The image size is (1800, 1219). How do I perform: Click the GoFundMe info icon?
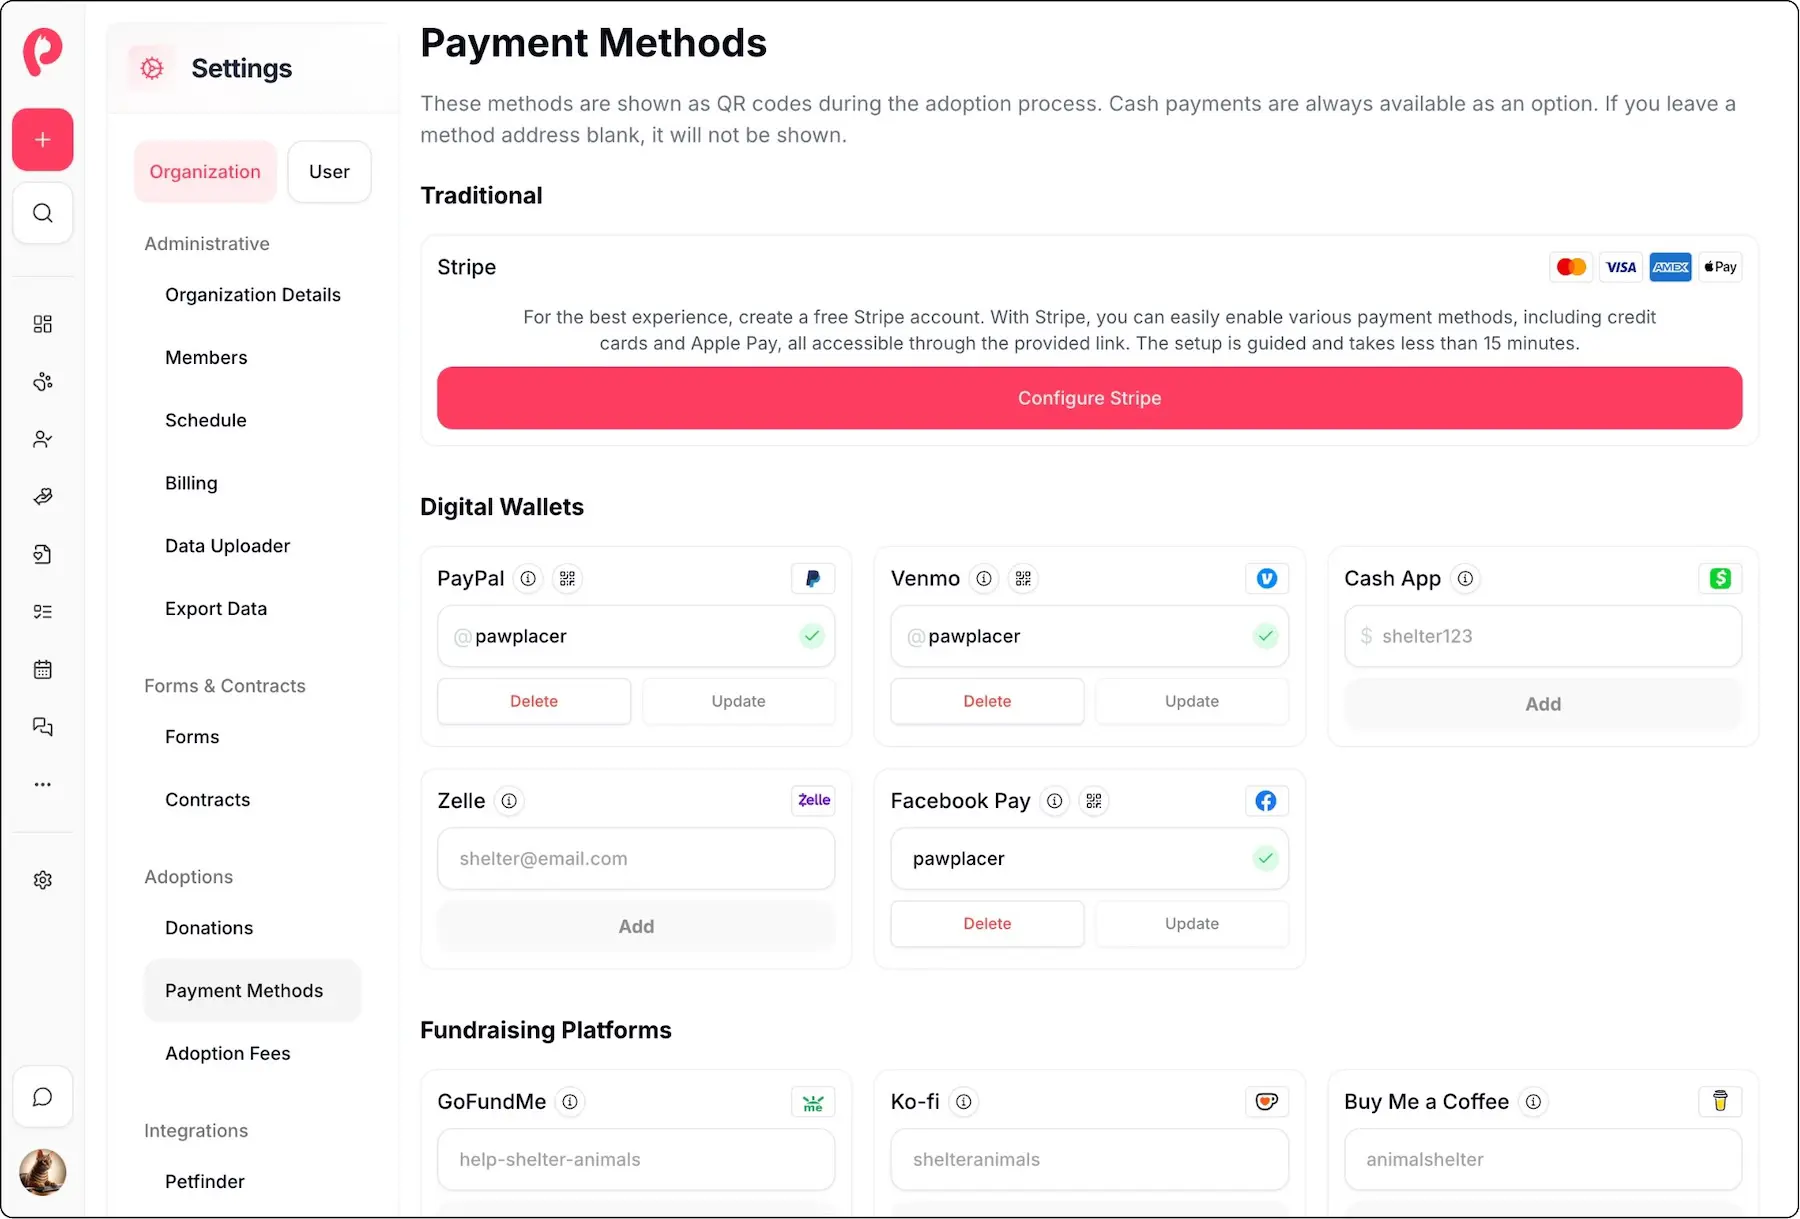click(570, 1101)
